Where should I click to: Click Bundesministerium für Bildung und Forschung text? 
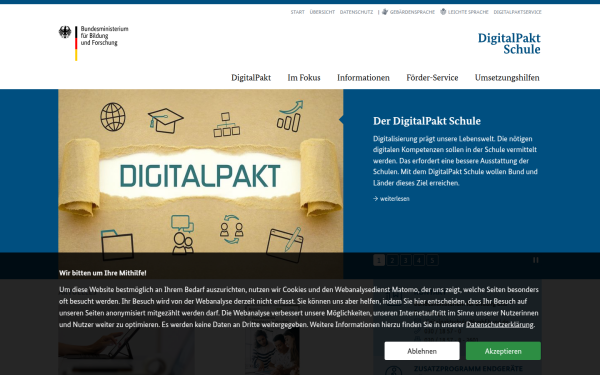pyautogui.click(x=104, y=36)
